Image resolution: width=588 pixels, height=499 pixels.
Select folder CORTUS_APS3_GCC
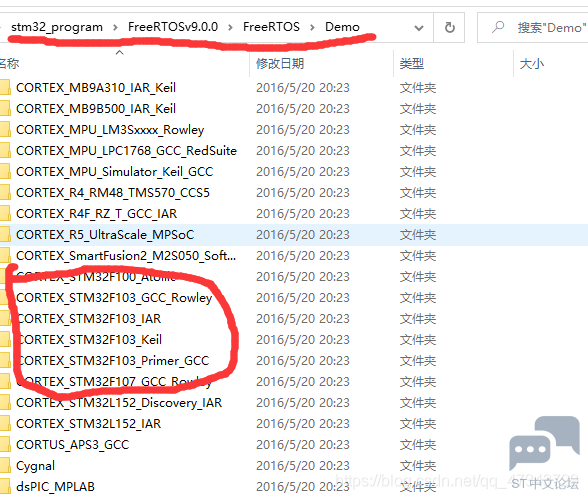(x=72, y=445)
